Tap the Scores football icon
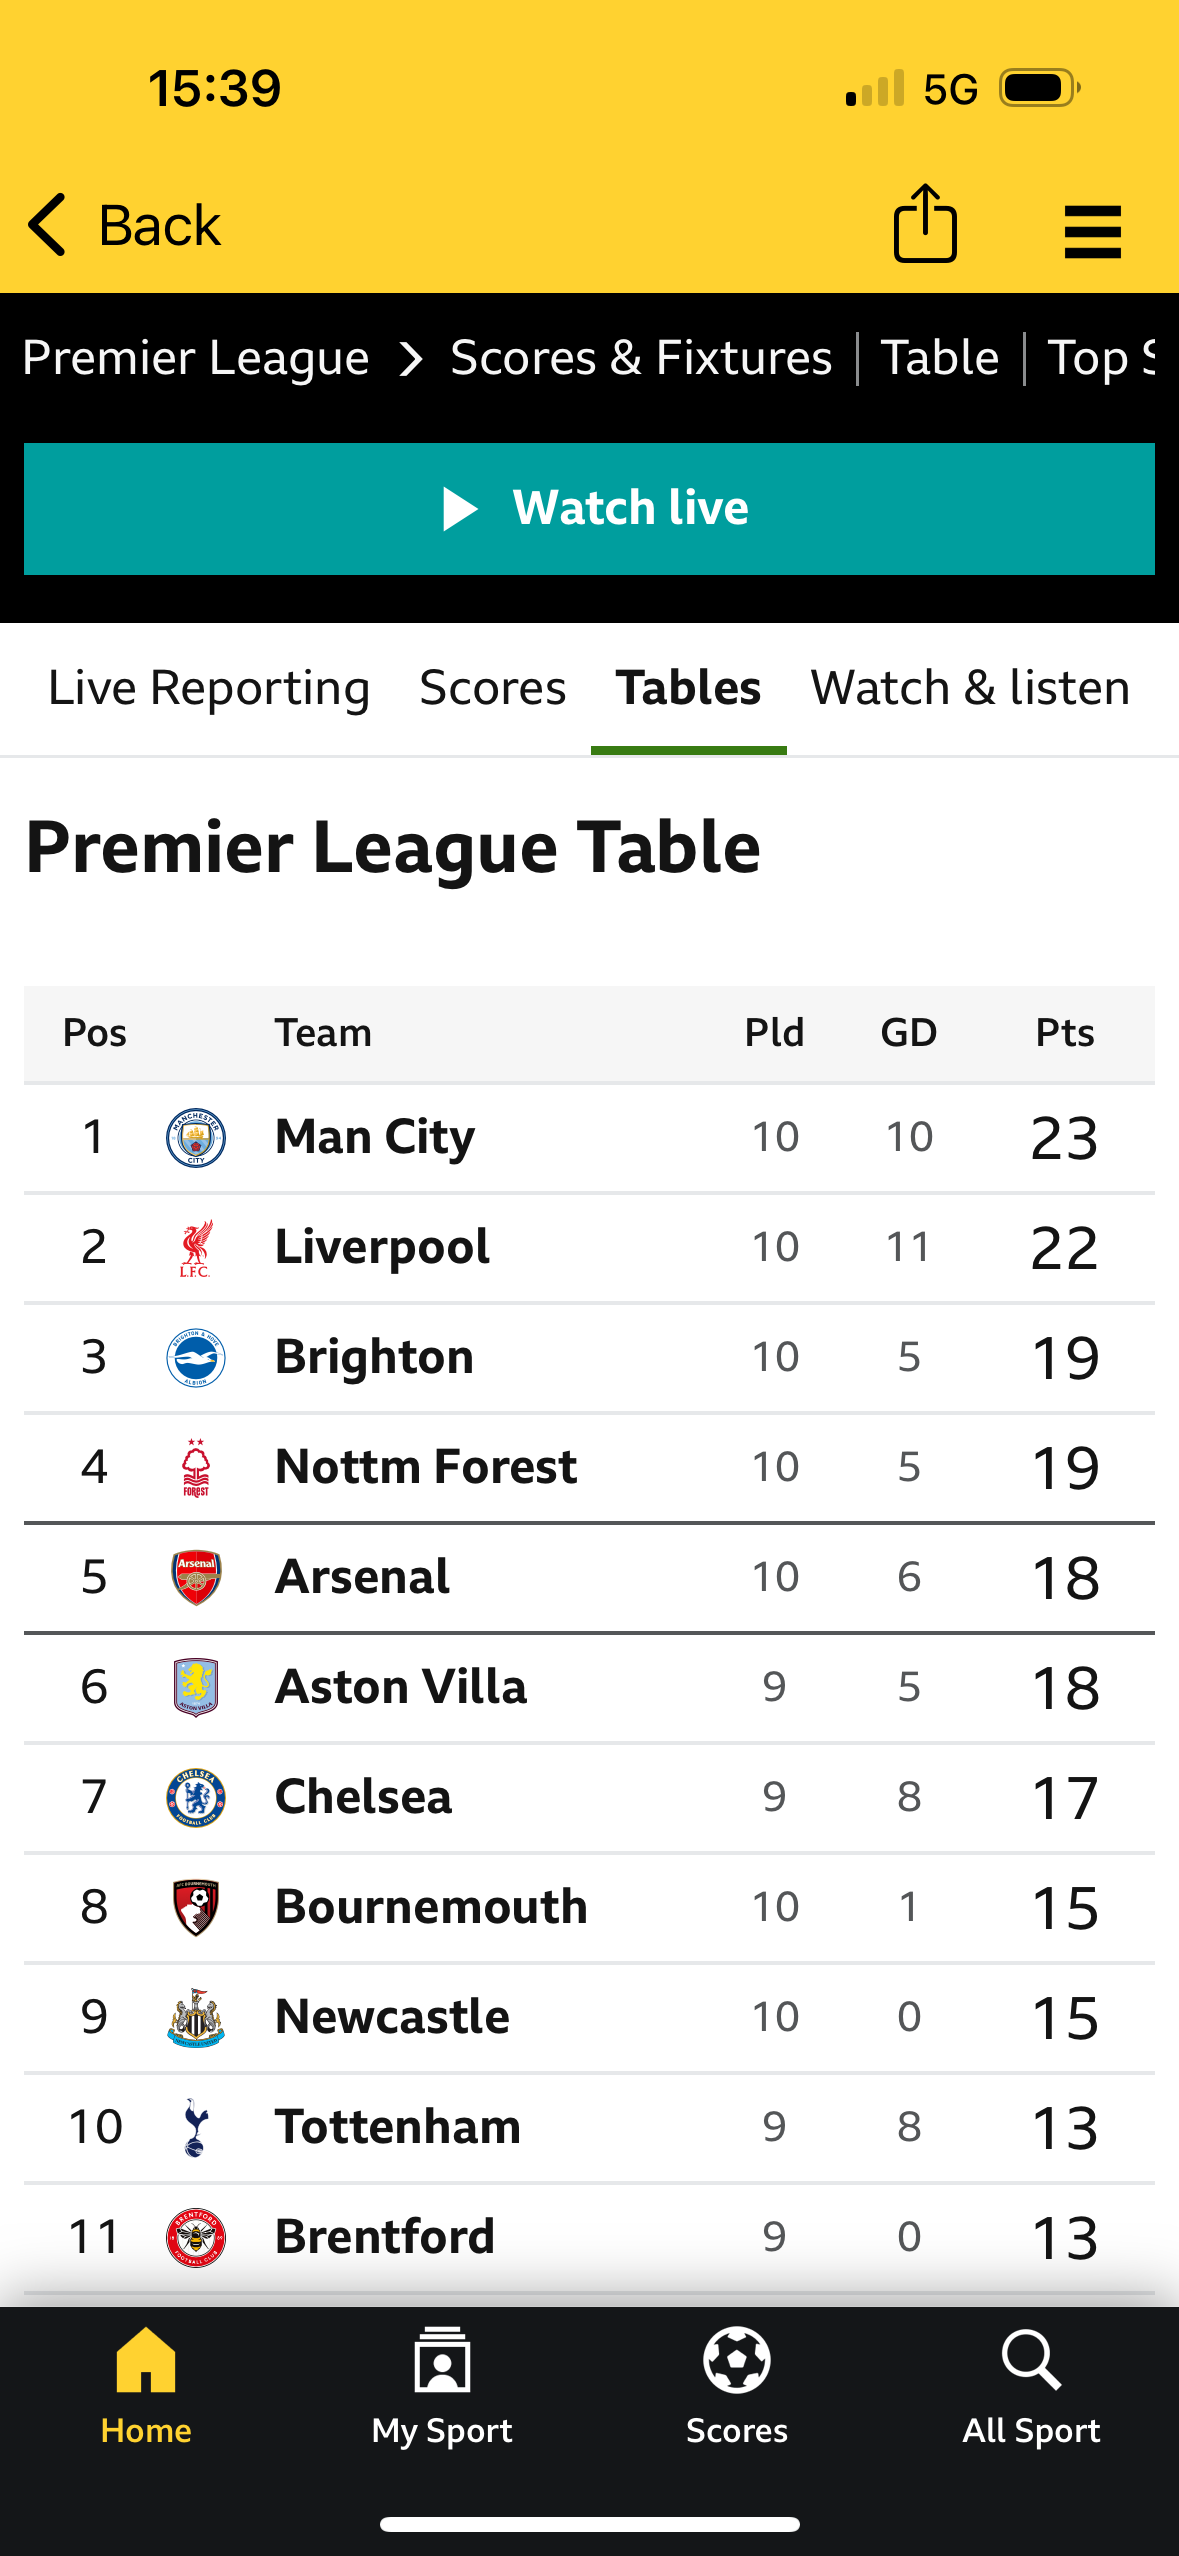Screen dimensions: 1179x2556 click(x=737, y=2360)
